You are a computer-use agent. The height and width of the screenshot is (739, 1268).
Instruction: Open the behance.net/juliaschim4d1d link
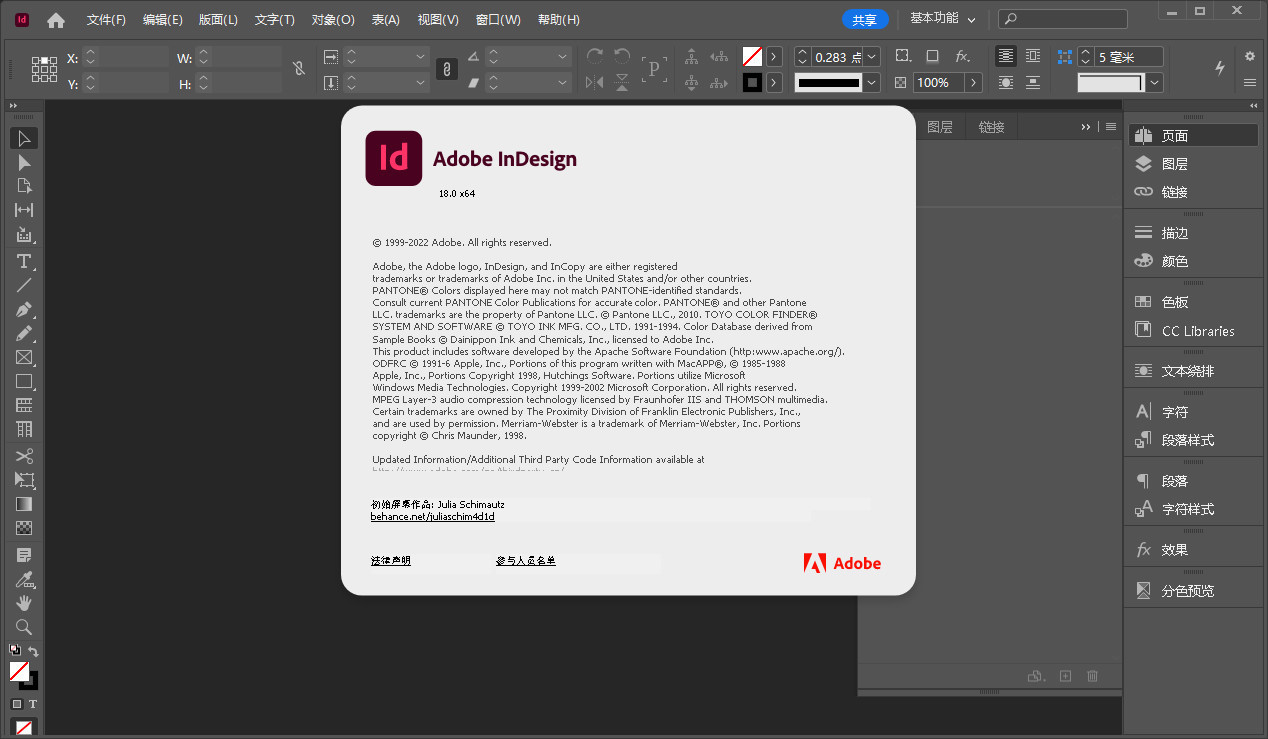point(432,517)
